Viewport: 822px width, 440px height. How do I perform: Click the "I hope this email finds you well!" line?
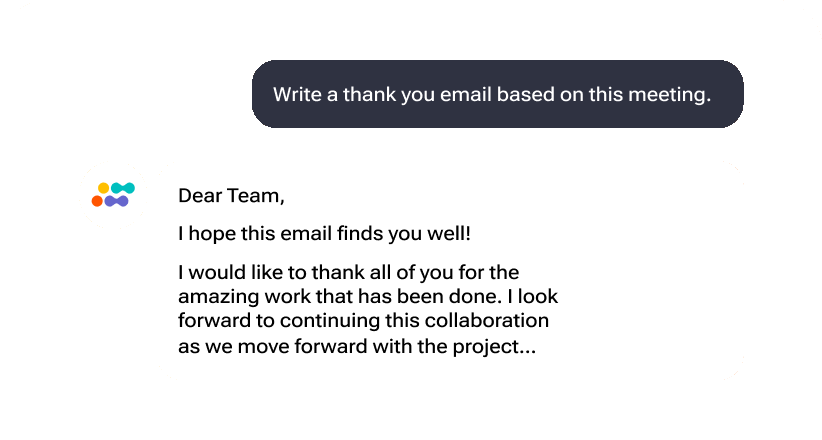tap(325, 233)
